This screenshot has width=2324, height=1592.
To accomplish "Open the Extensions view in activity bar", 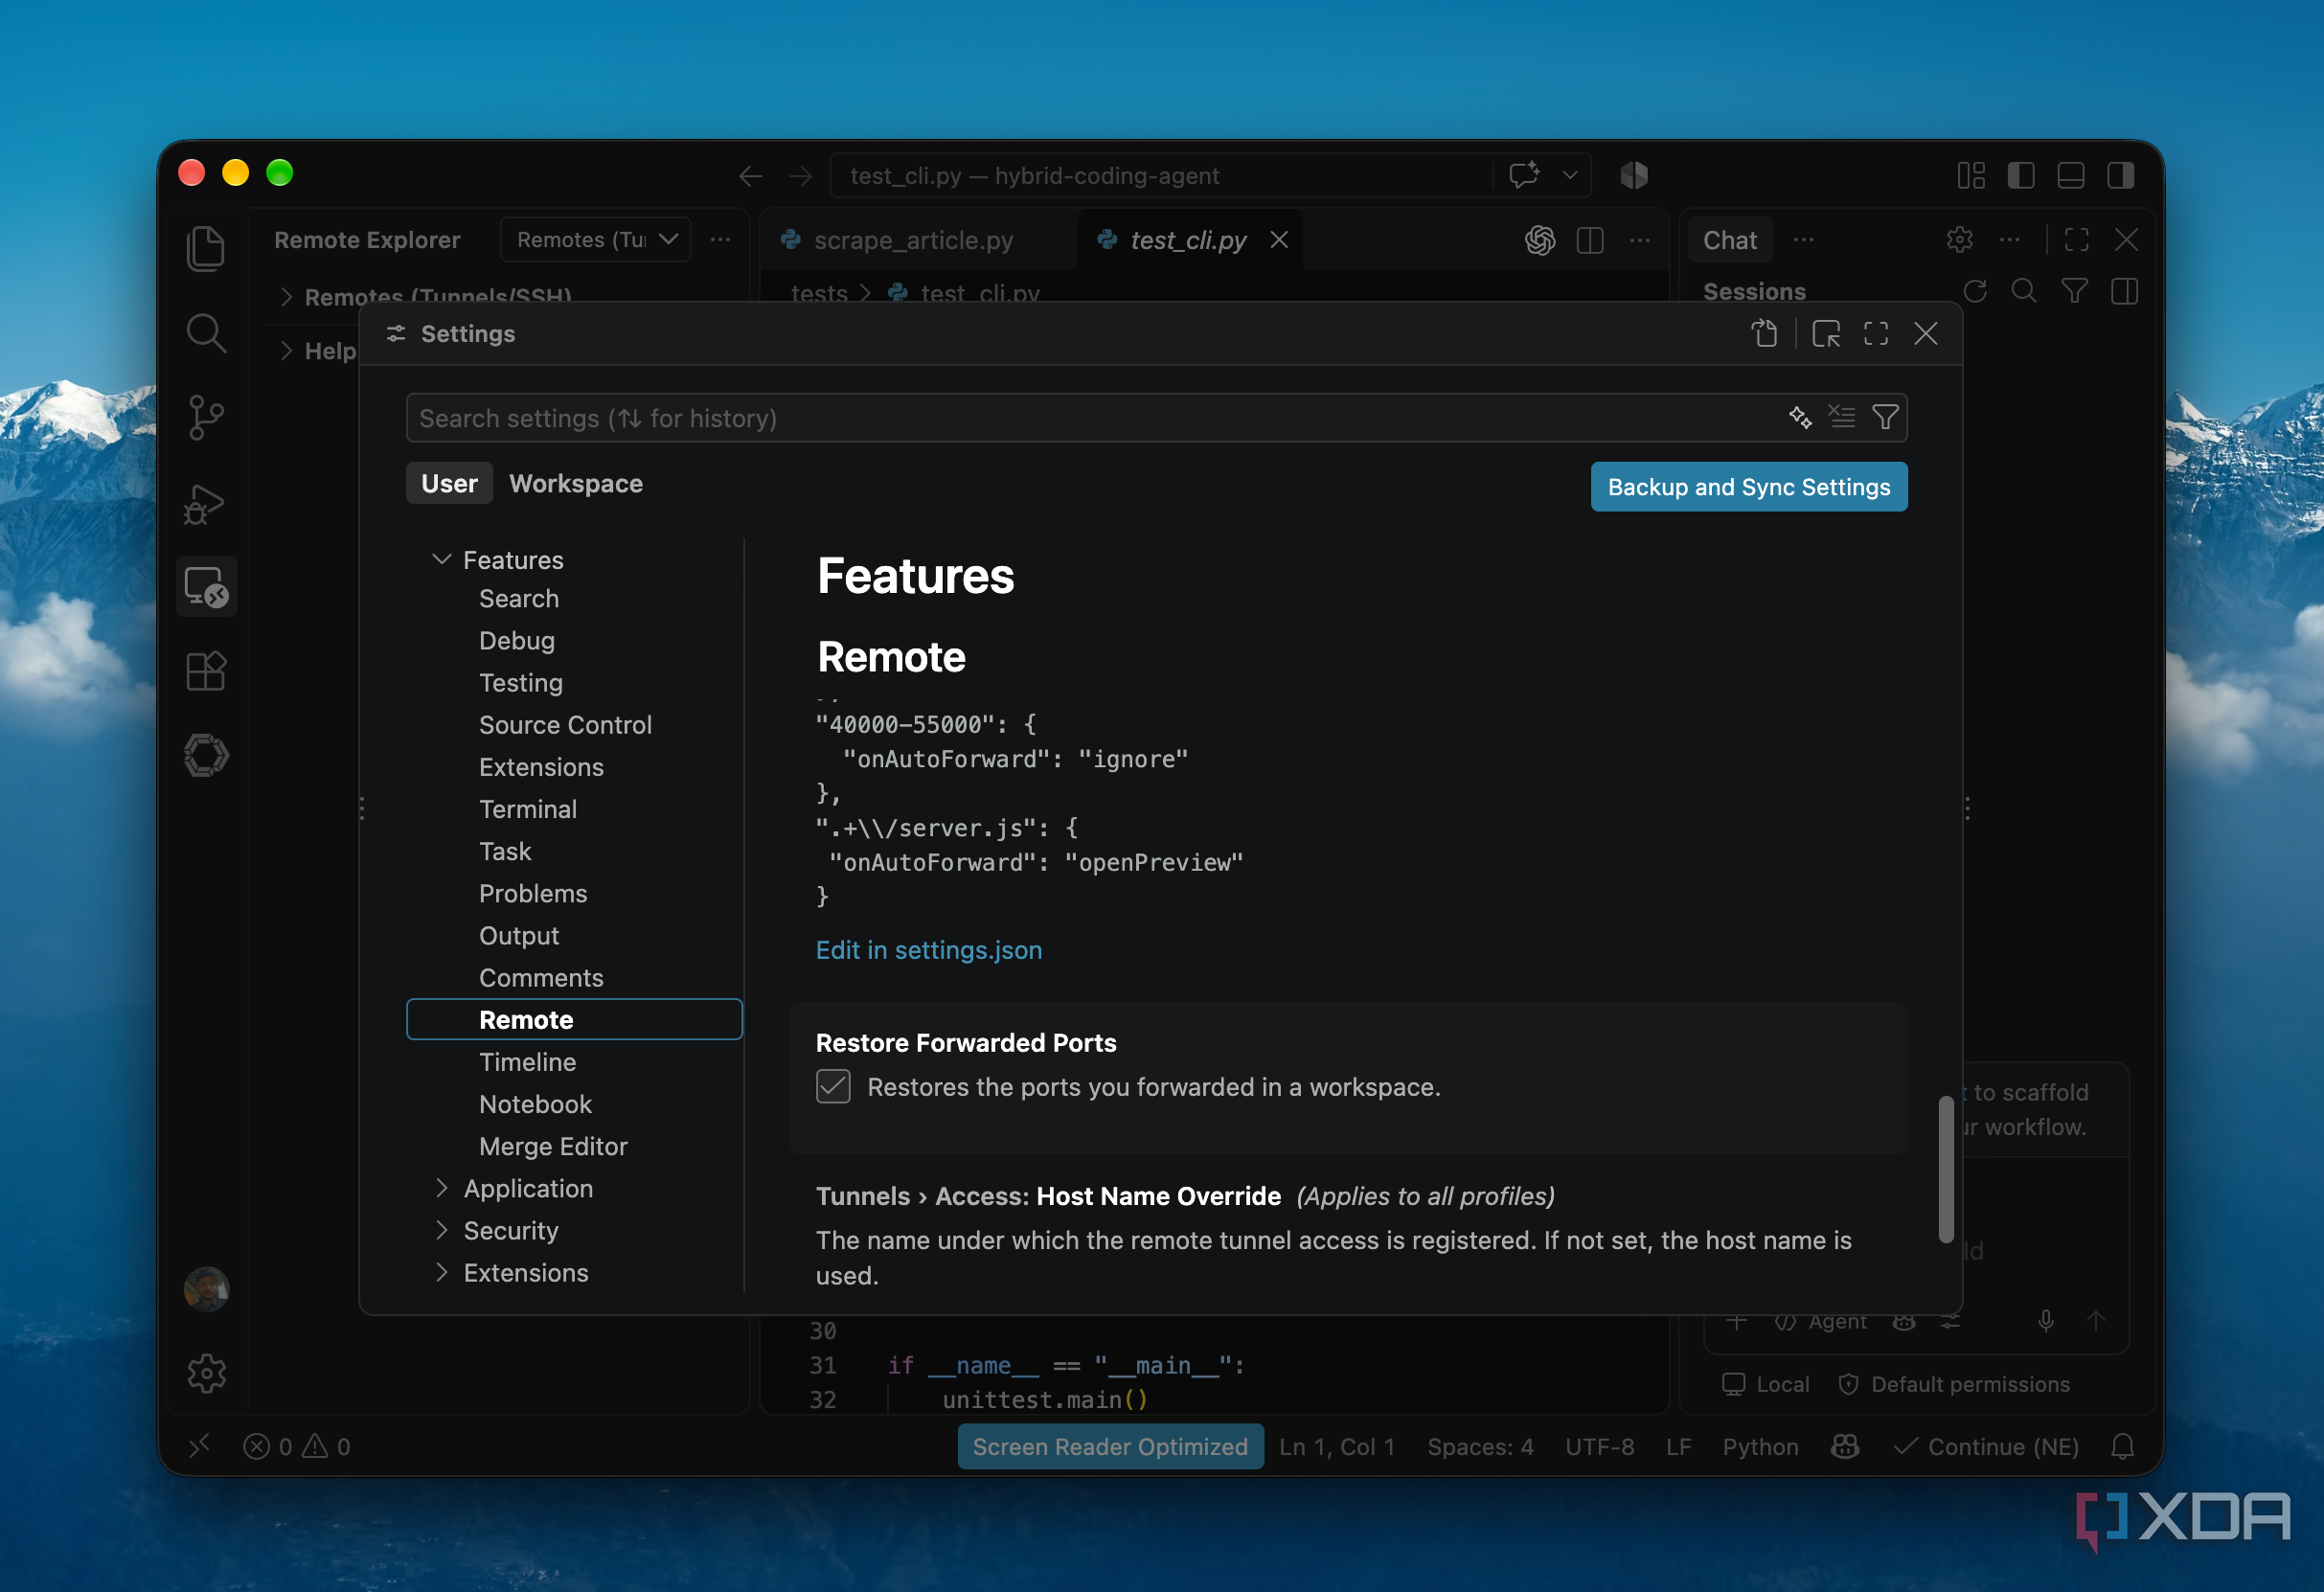I will point(206,671).
